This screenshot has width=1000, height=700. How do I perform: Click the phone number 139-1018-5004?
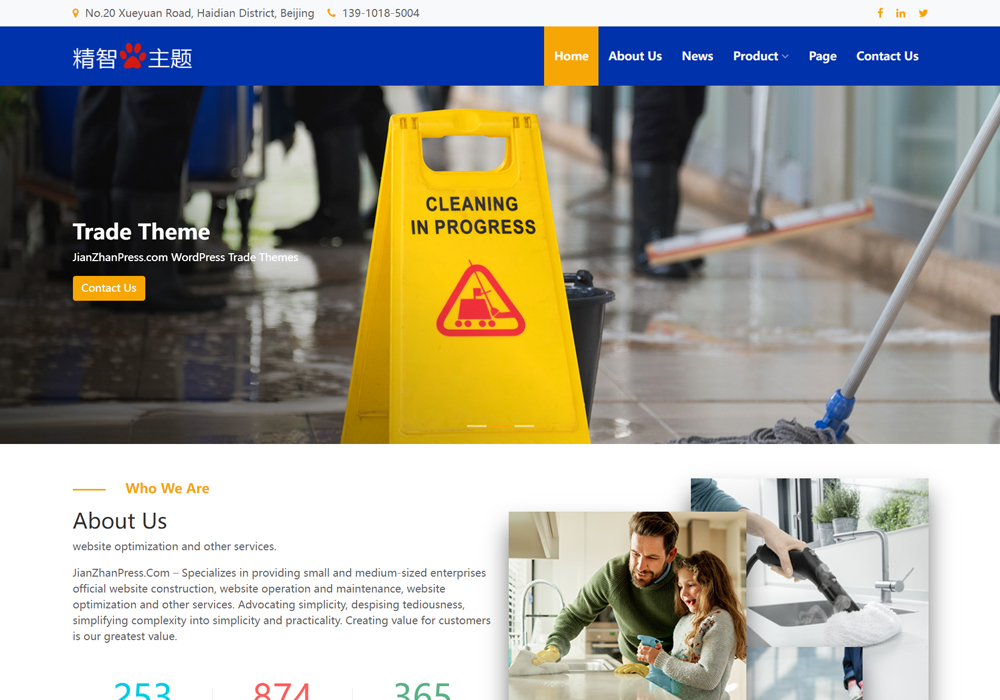point(381,13)
